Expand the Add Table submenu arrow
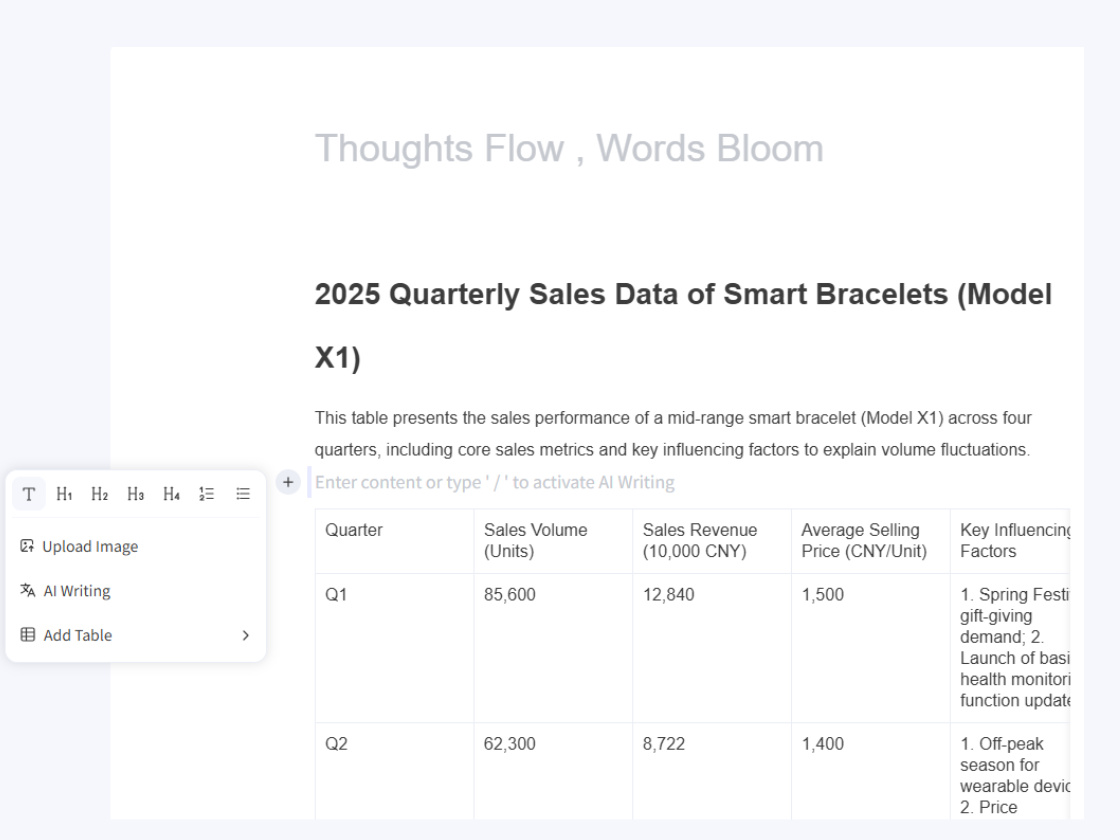The height and width of the screenshot is (840, 1120). pyautogui.click(x=245, y=635)
